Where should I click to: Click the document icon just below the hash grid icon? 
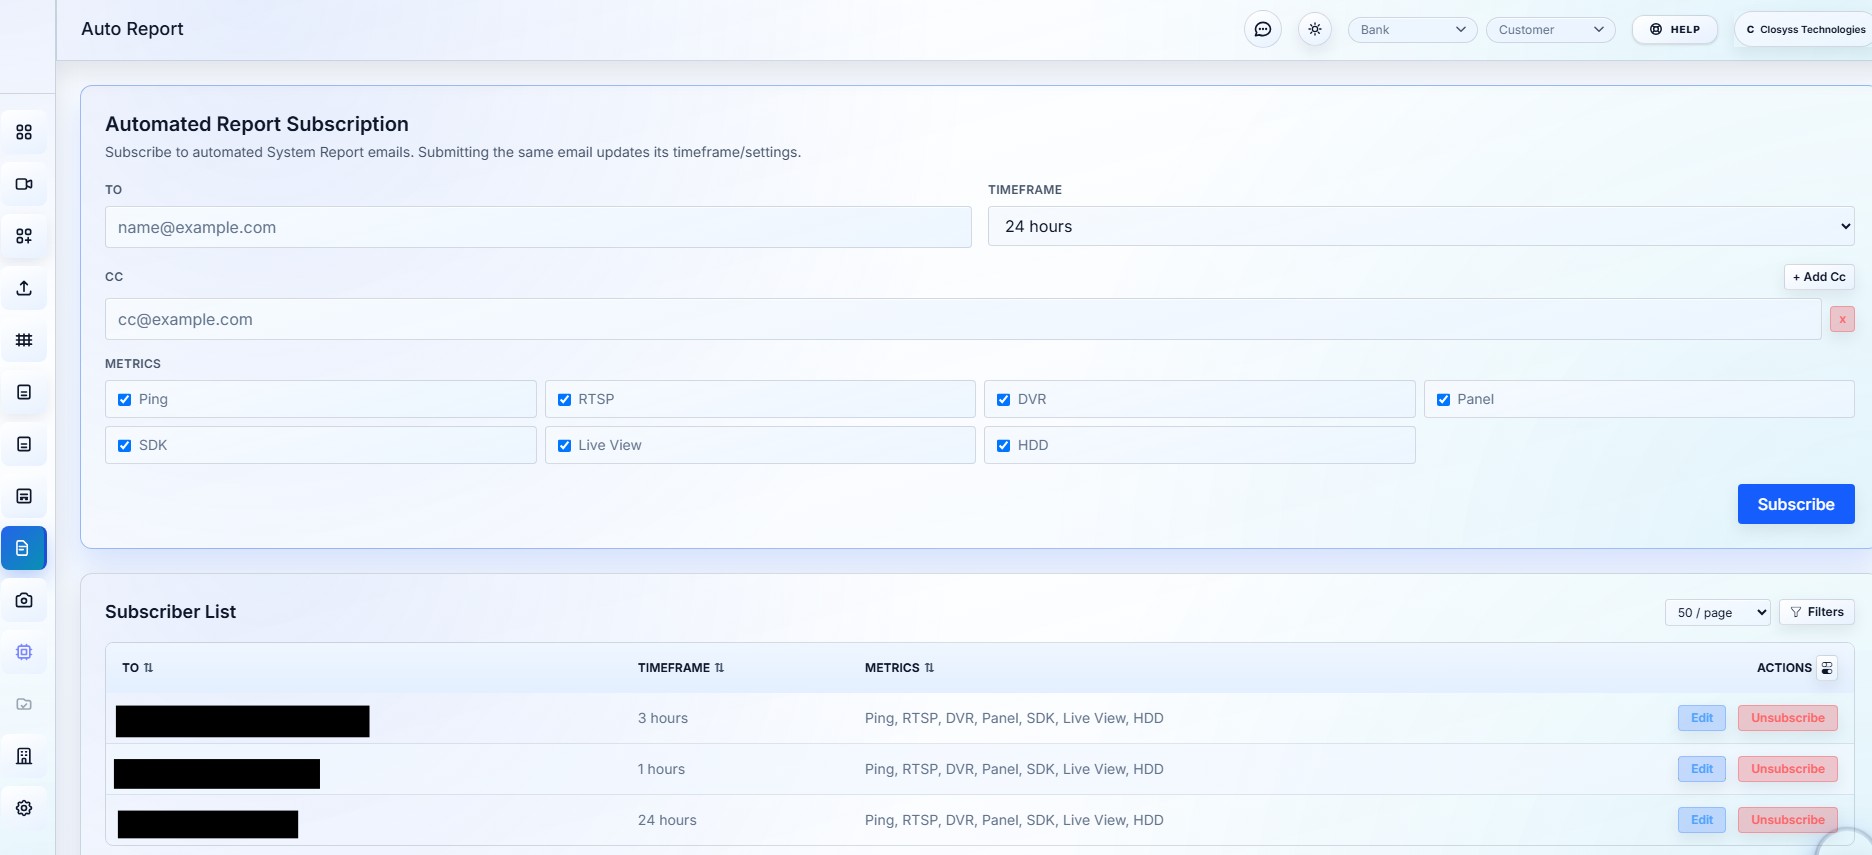[24, 392]
